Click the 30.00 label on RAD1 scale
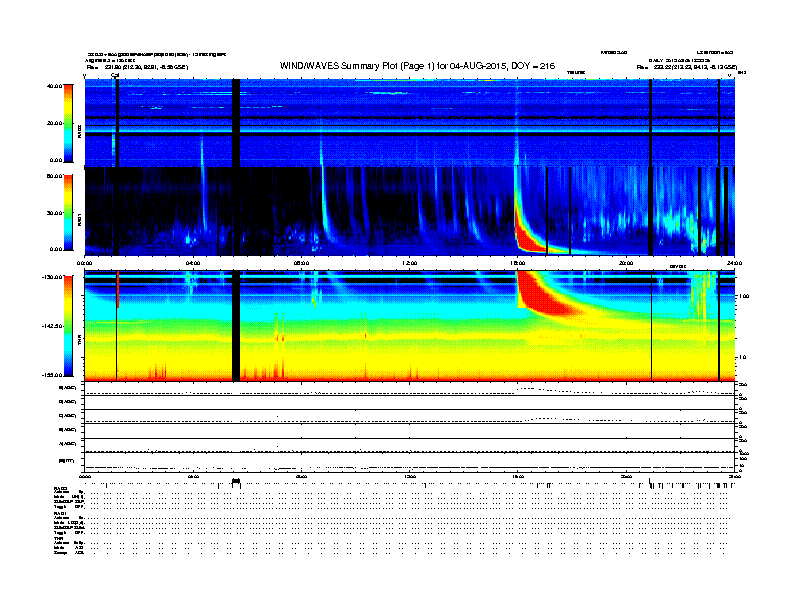 click(55, 213)
